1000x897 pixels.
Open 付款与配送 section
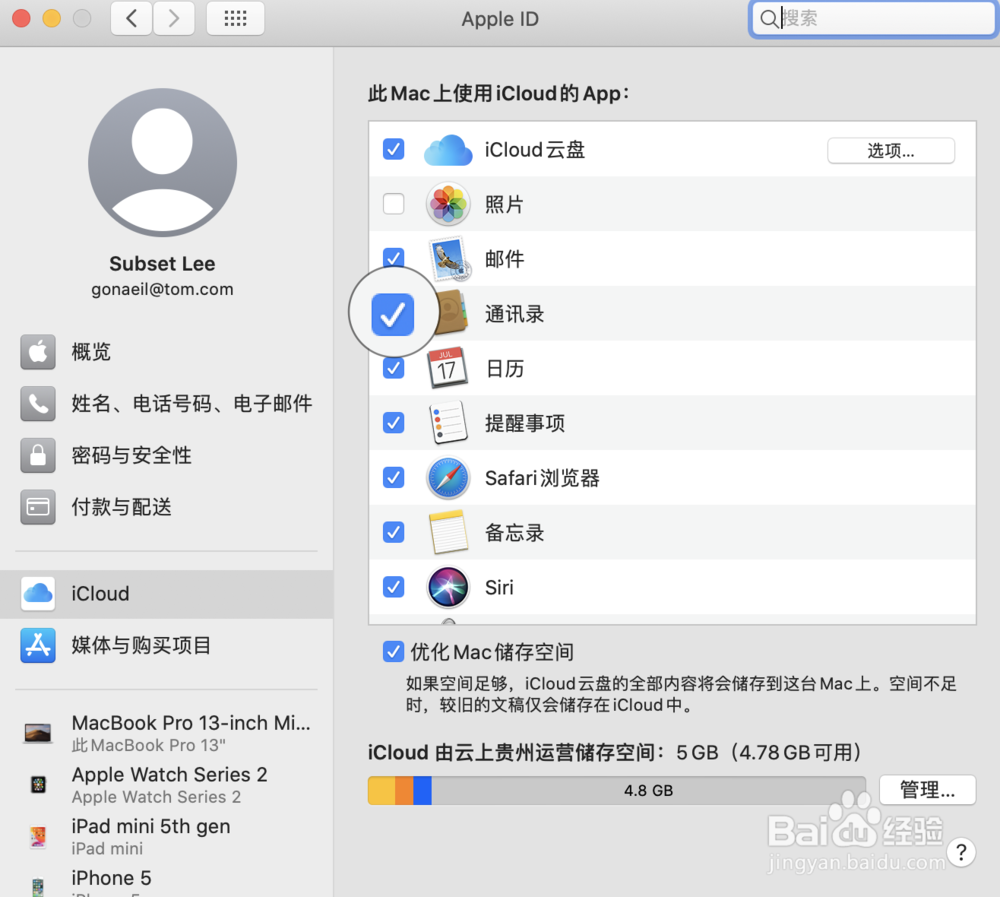coord(166,507)
